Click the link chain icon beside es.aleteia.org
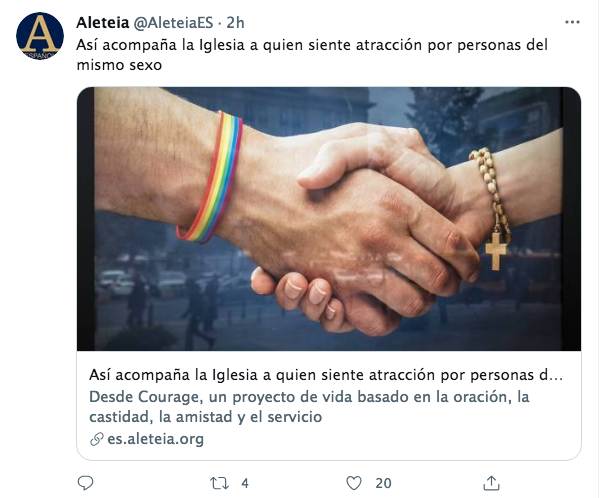The height and width of the screenshot is (498, 600). 96,439
